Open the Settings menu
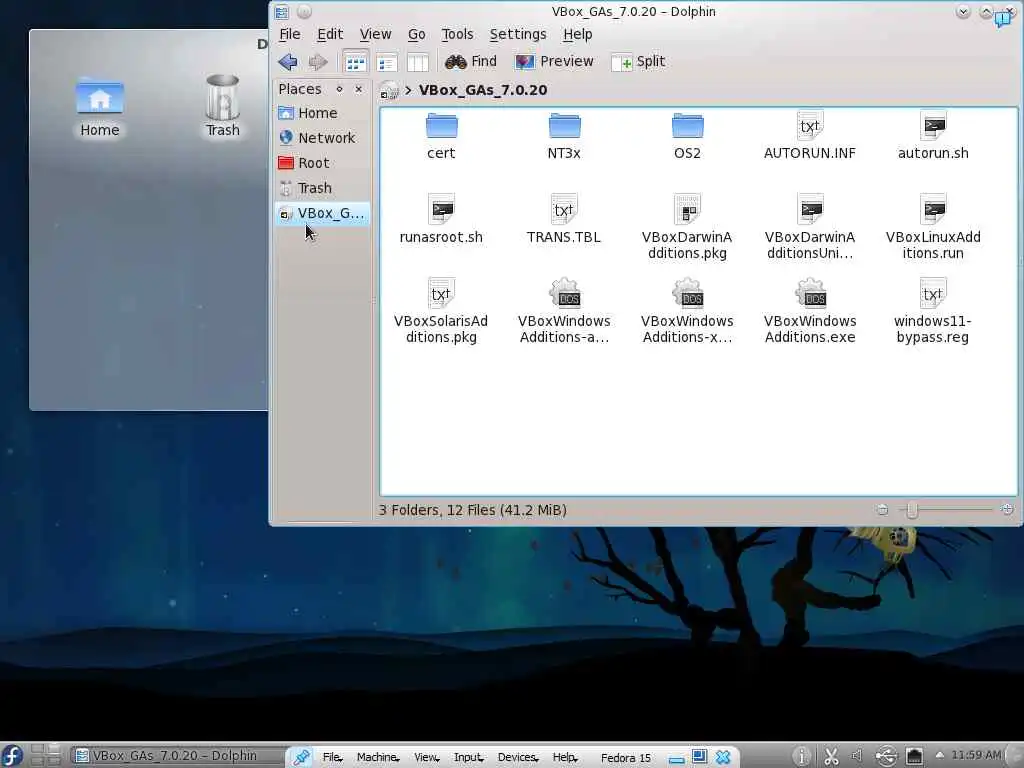1024x768 pixels. 518,34
